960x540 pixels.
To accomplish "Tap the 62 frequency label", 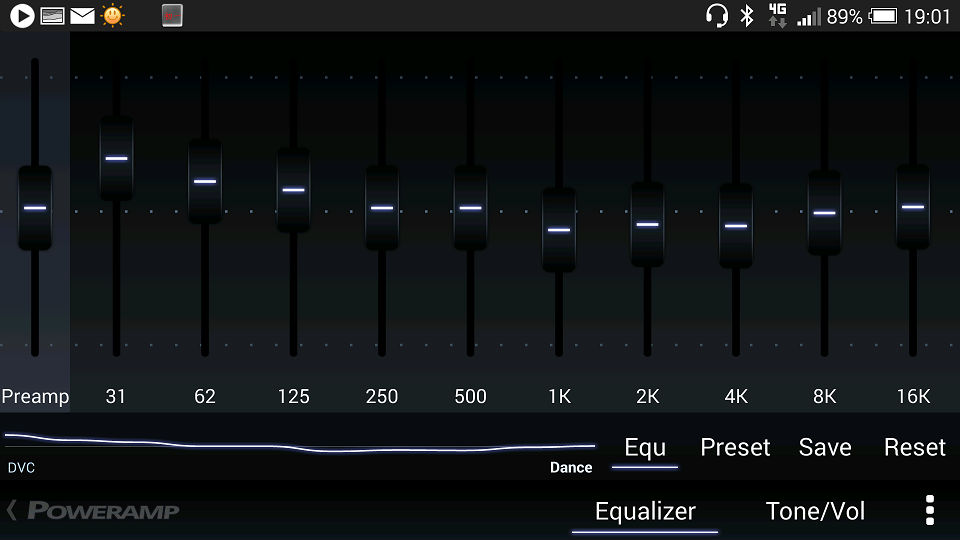I will pyautogui.click(x=205, y=397).
